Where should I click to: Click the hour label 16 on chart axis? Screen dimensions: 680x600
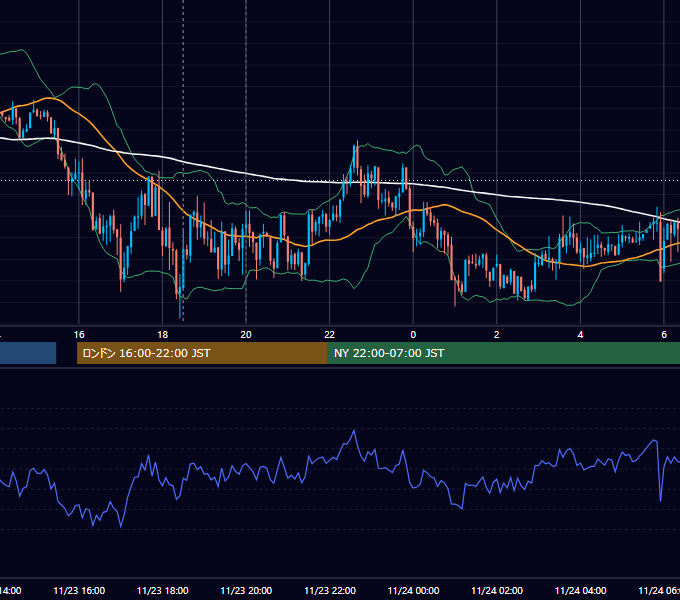point(79,335)
